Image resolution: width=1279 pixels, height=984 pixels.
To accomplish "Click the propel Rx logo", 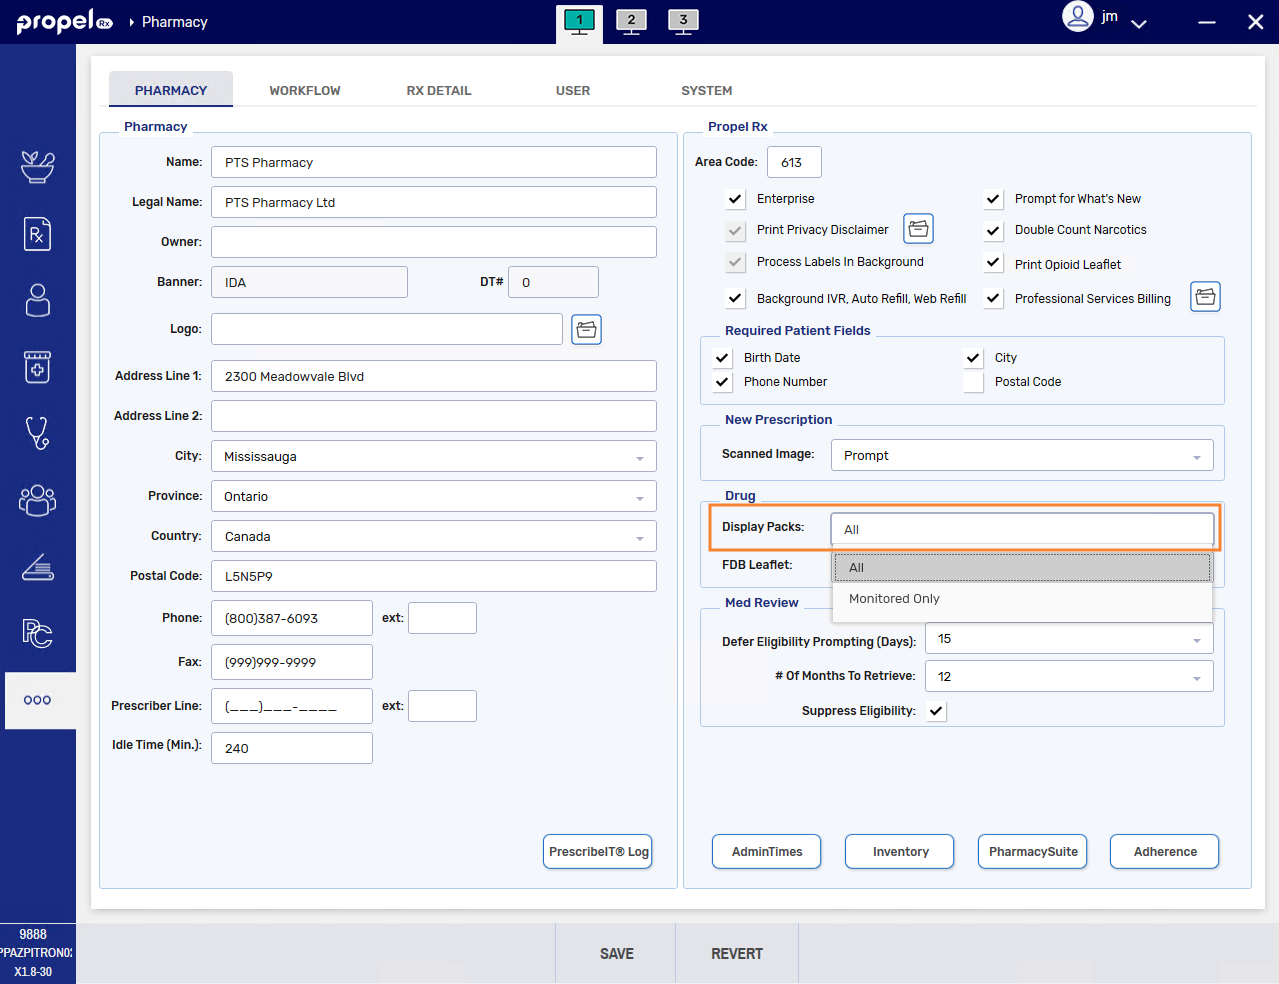I will [65, 21].
